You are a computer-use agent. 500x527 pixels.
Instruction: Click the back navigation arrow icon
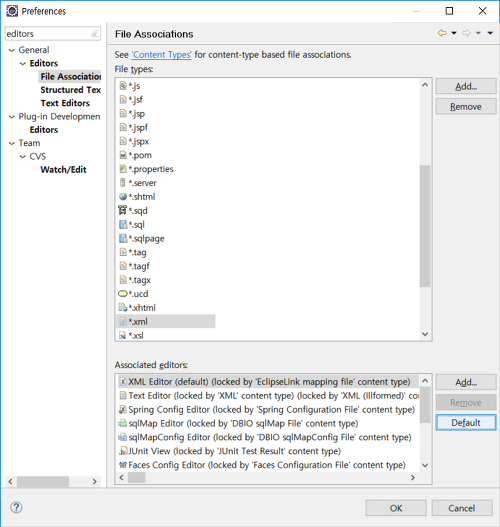(x=442, y=33)
